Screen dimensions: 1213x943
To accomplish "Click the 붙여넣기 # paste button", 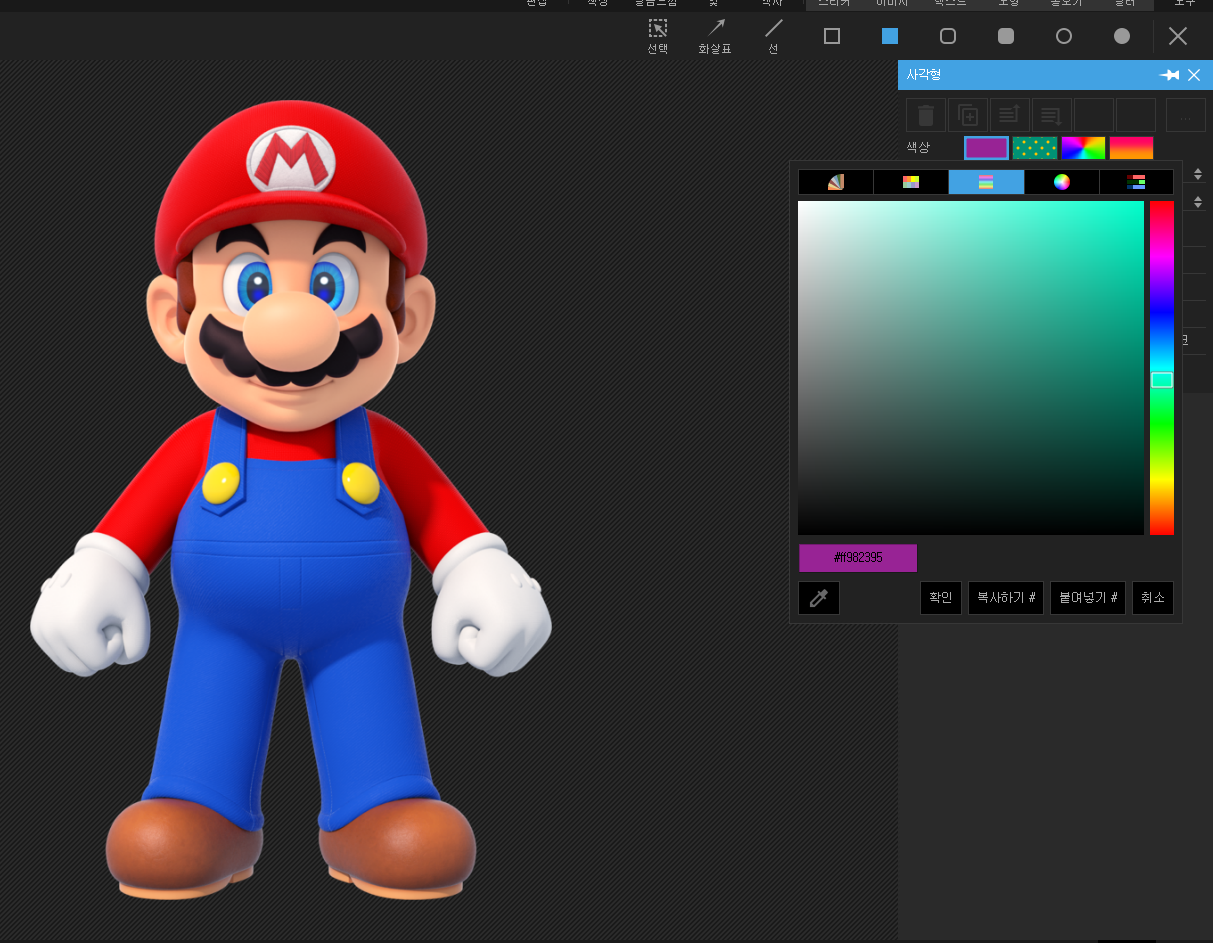I will (x=1088, y=598).
